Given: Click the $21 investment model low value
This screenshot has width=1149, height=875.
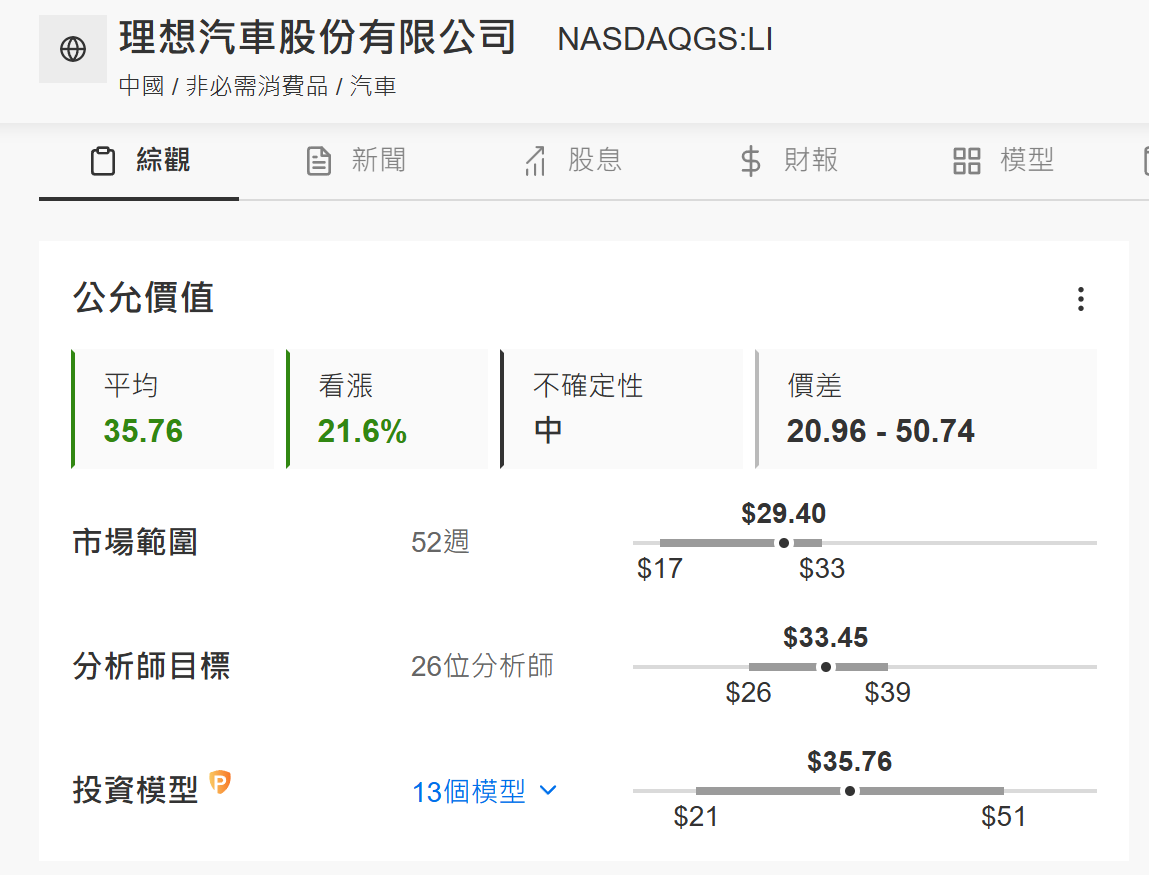Looking at the screenshot, I should coord(695,816).
